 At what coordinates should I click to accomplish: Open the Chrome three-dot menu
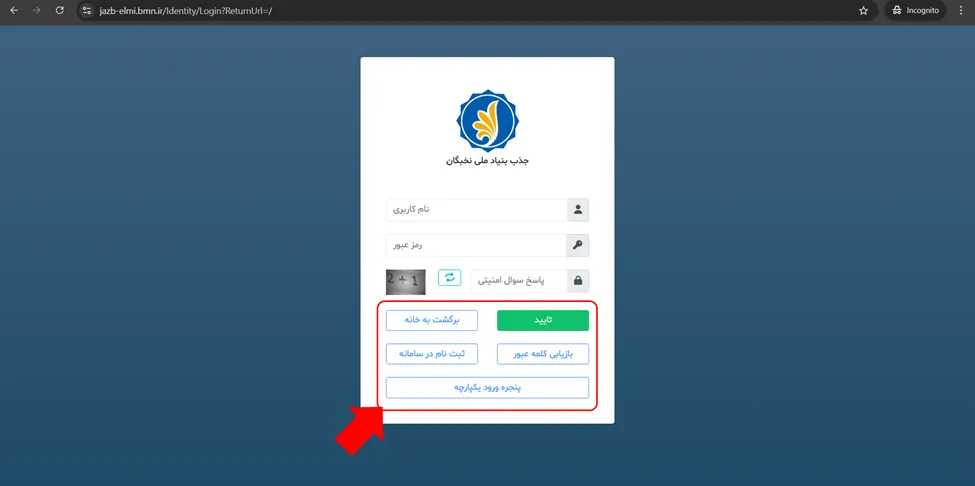coord(961,11)
